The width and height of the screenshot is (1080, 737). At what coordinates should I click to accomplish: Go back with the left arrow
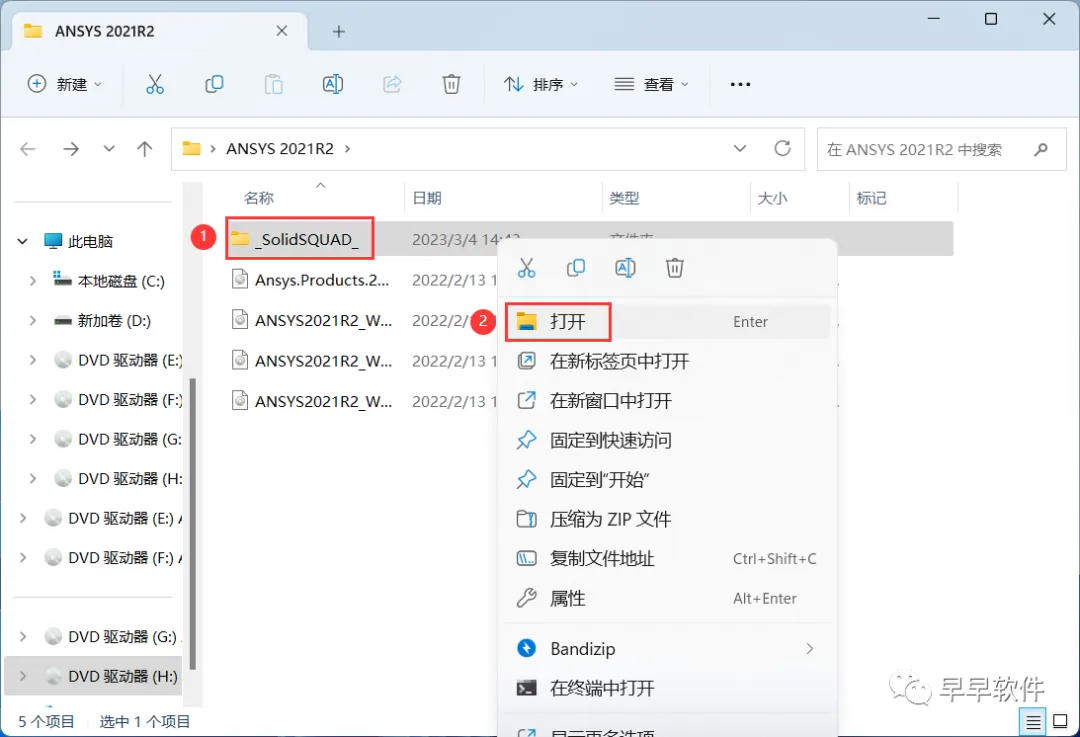(x=28, y=149)
